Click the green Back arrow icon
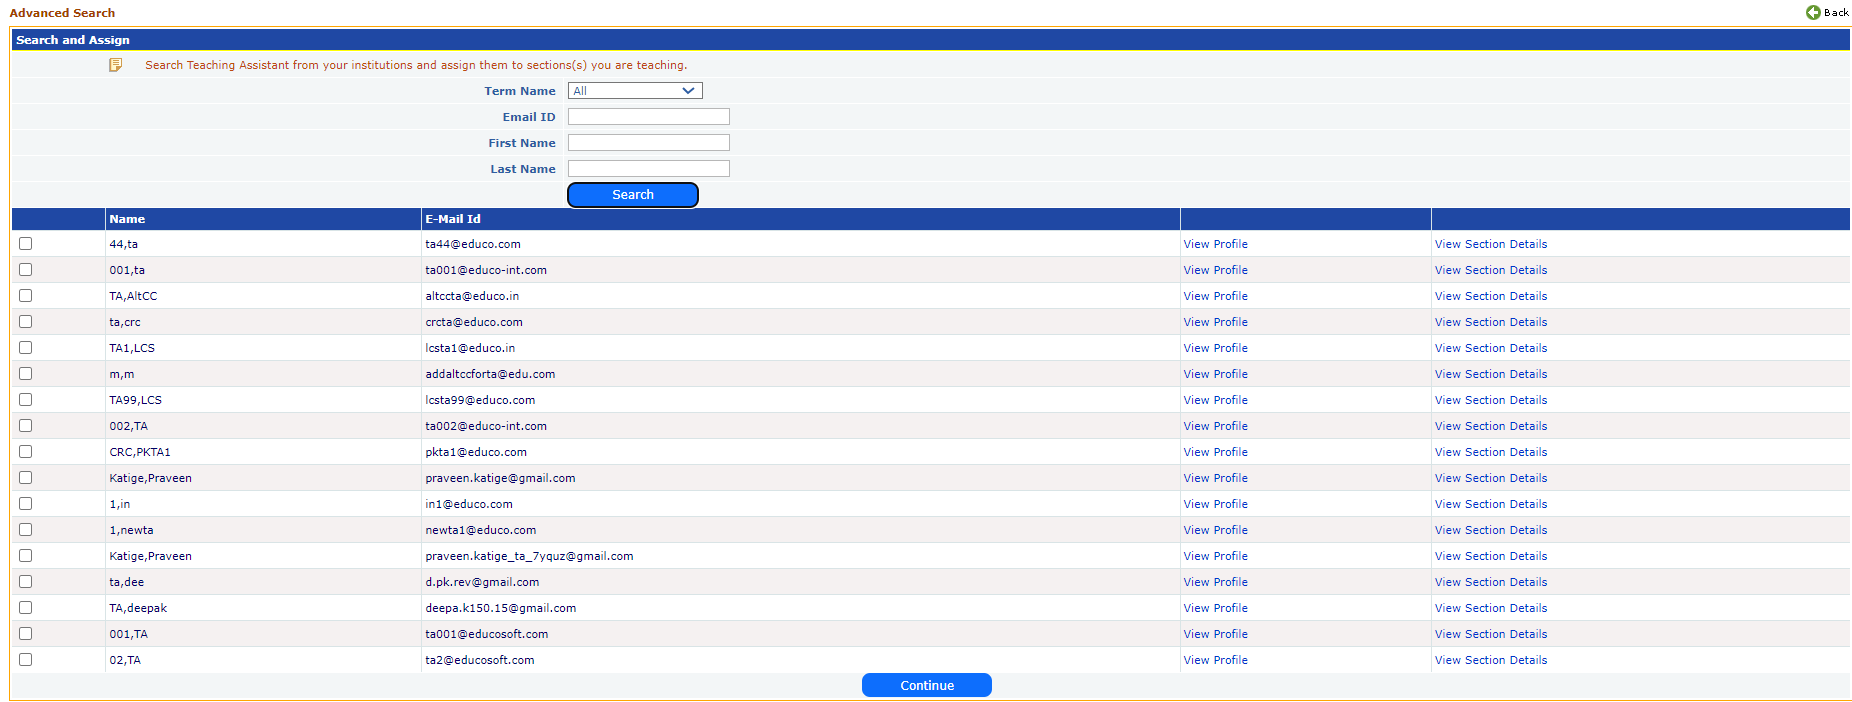The width and height of the screenshot is (1852, 702). (x=1813, y=12)
